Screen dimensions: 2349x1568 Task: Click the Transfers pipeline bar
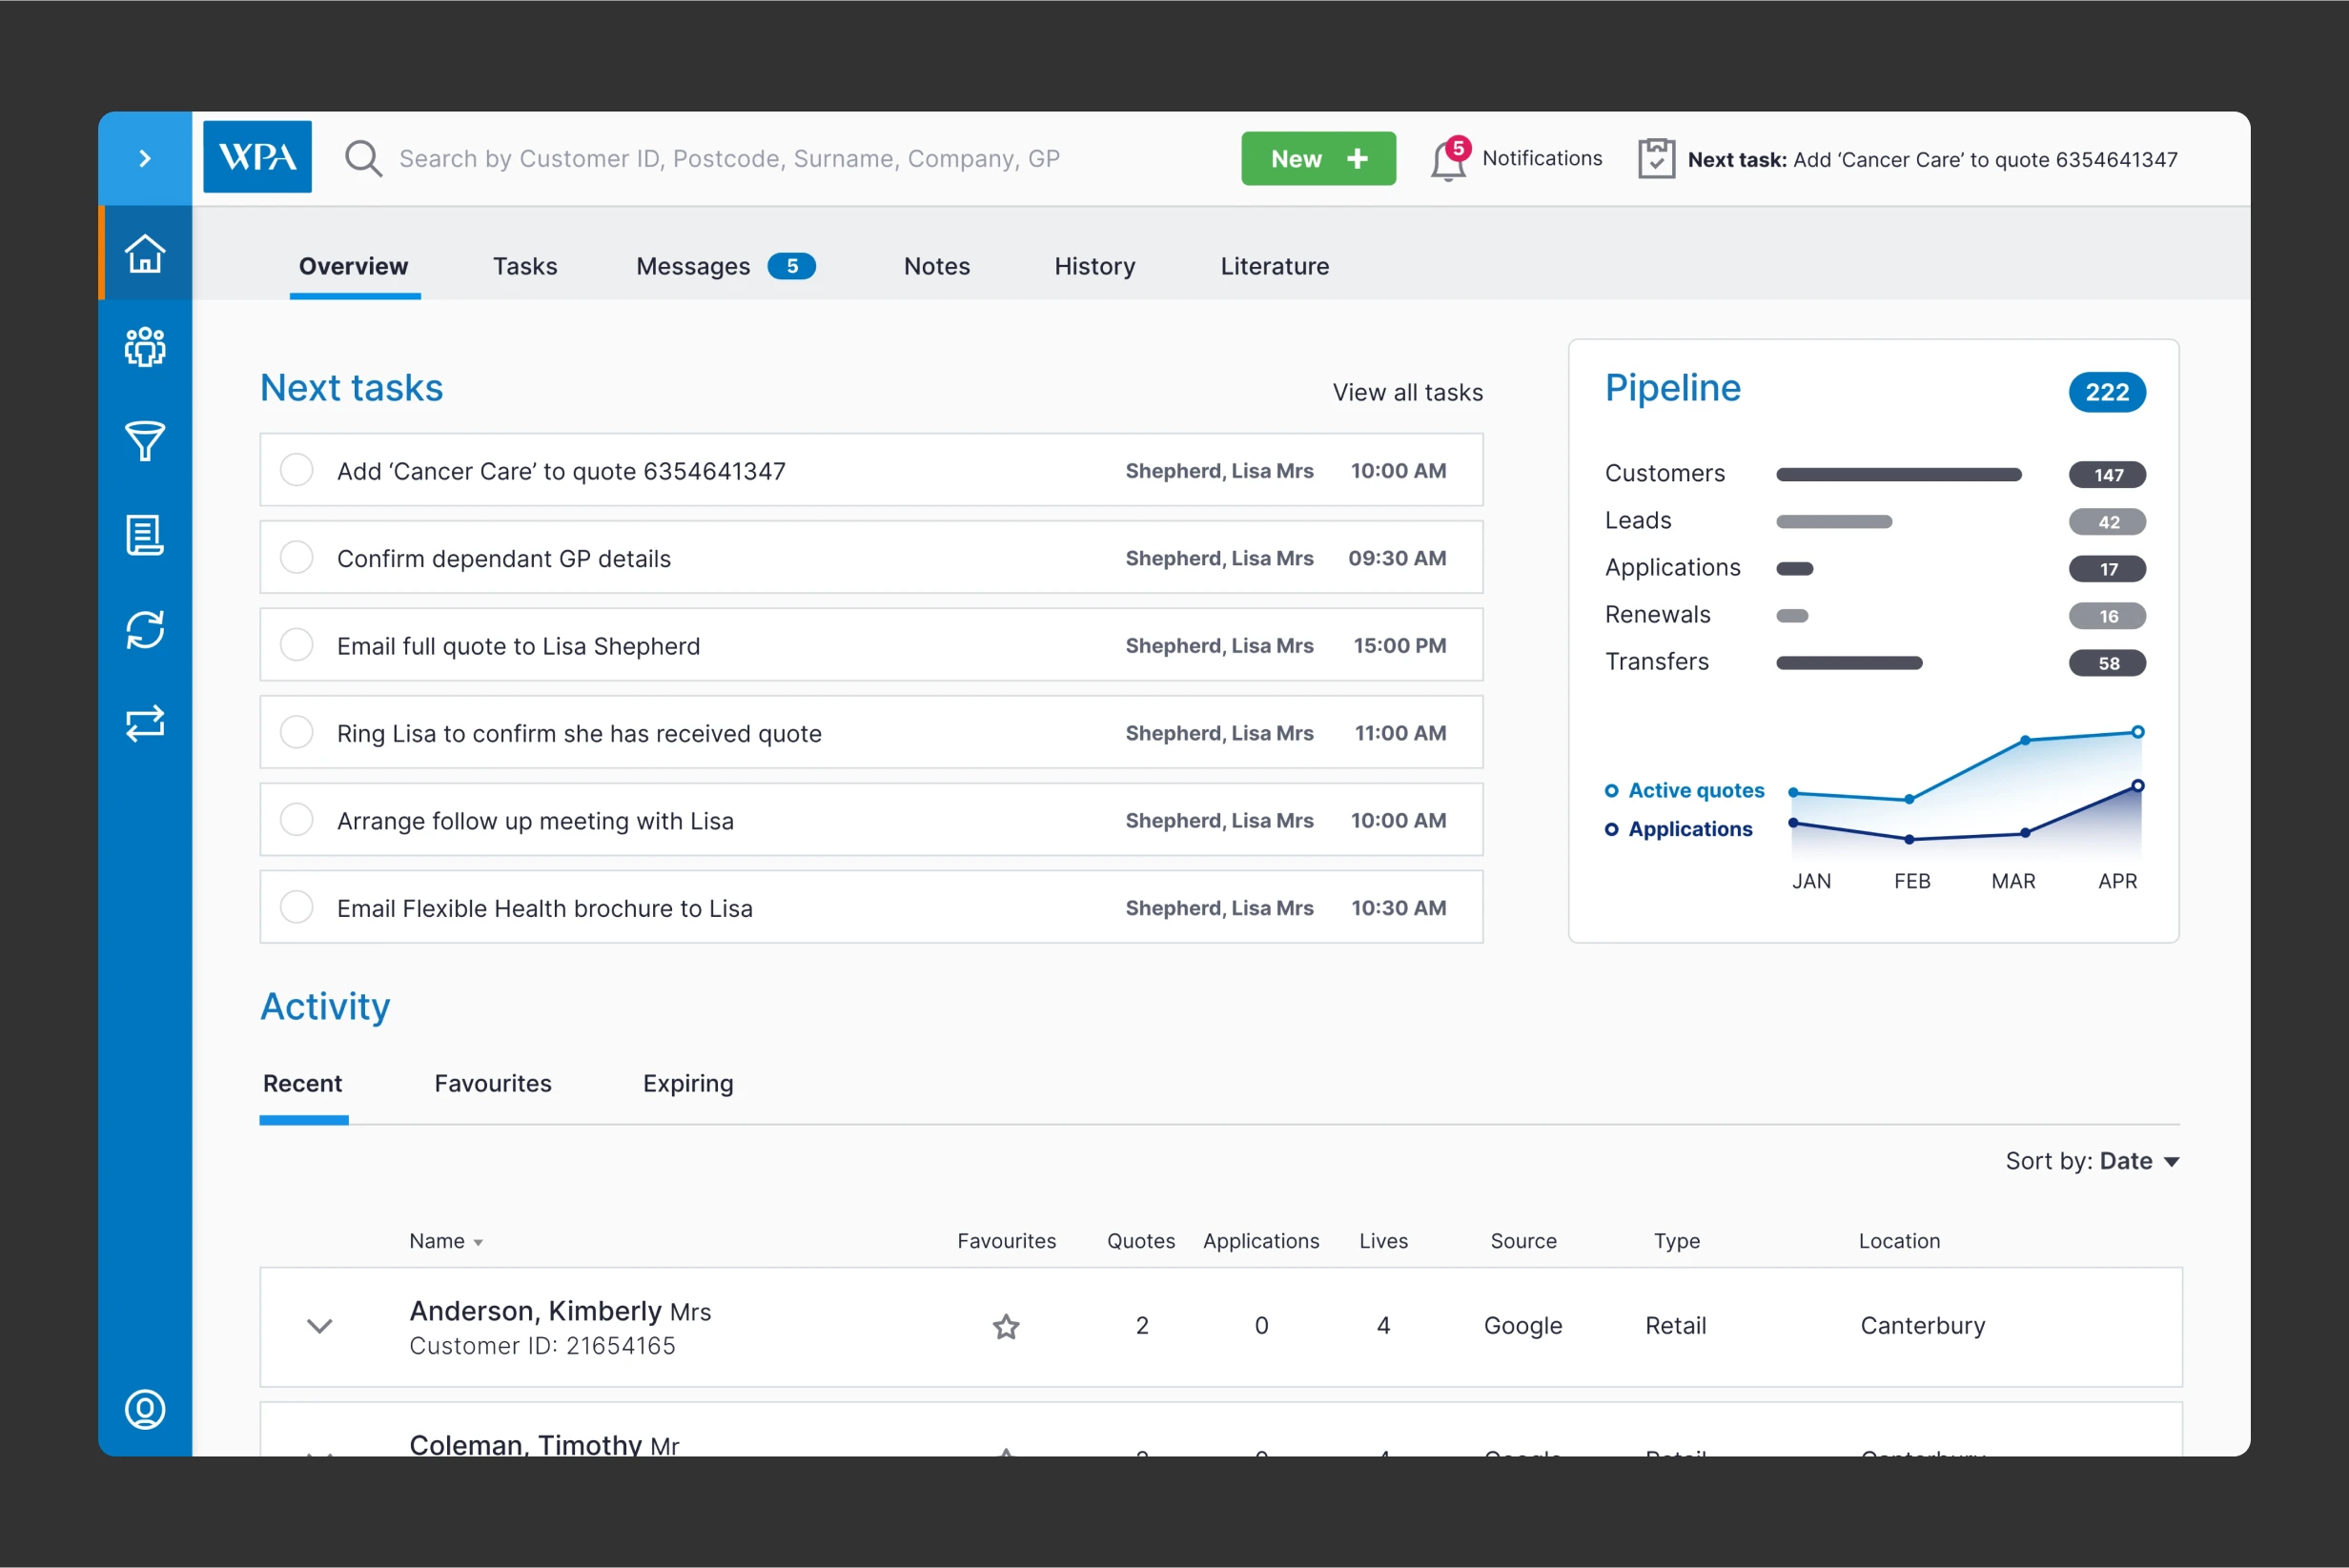1848,662
